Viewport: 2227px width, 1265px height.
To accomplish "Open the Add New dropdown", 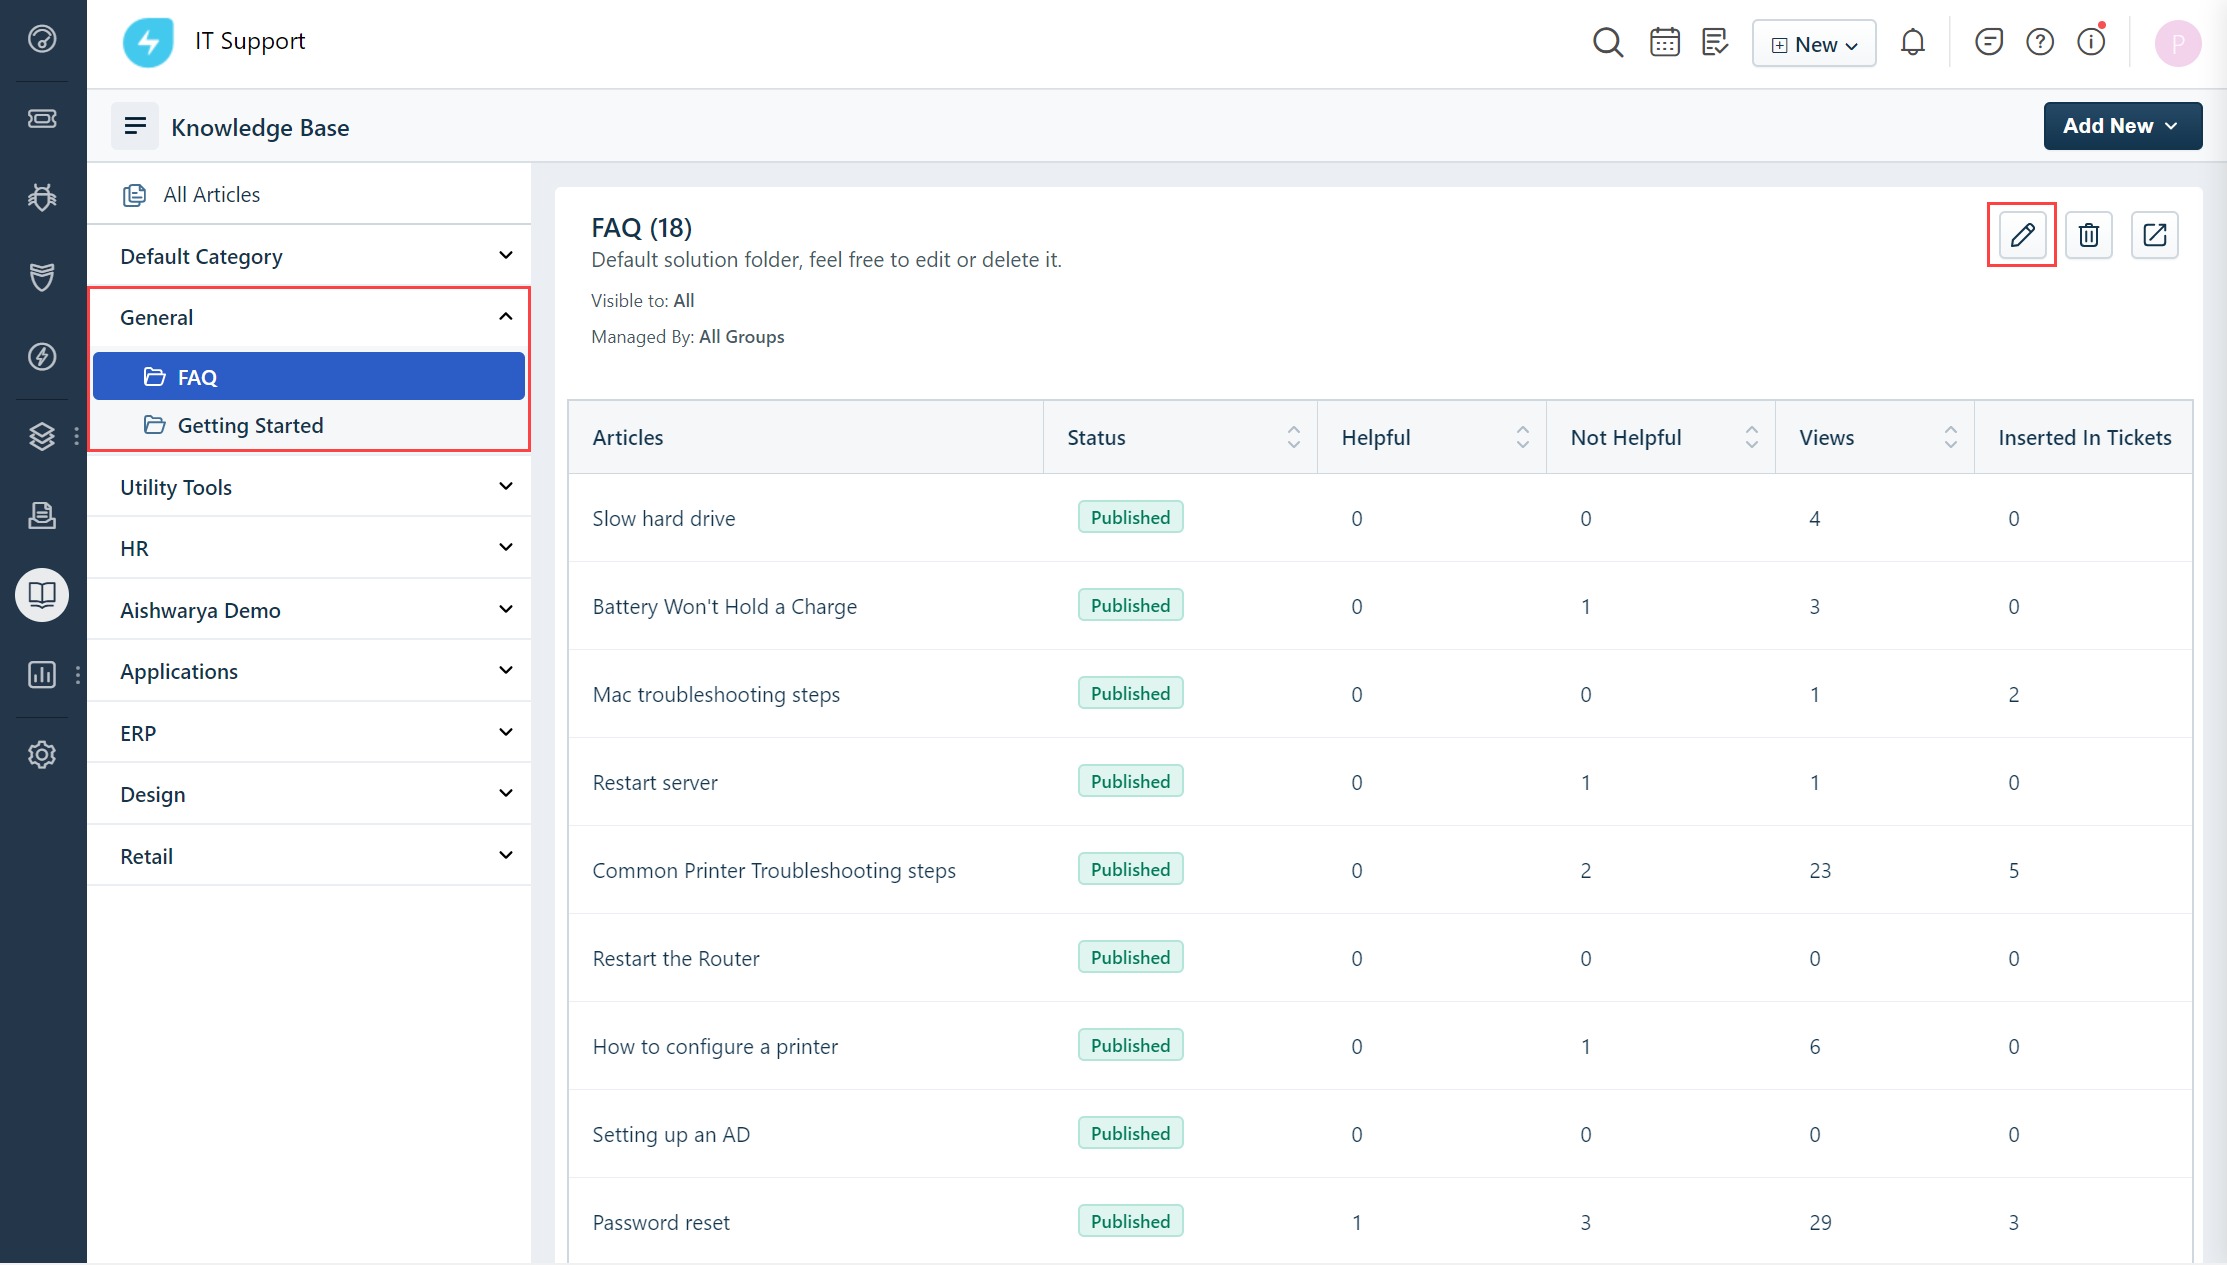I will point(2122,126).
